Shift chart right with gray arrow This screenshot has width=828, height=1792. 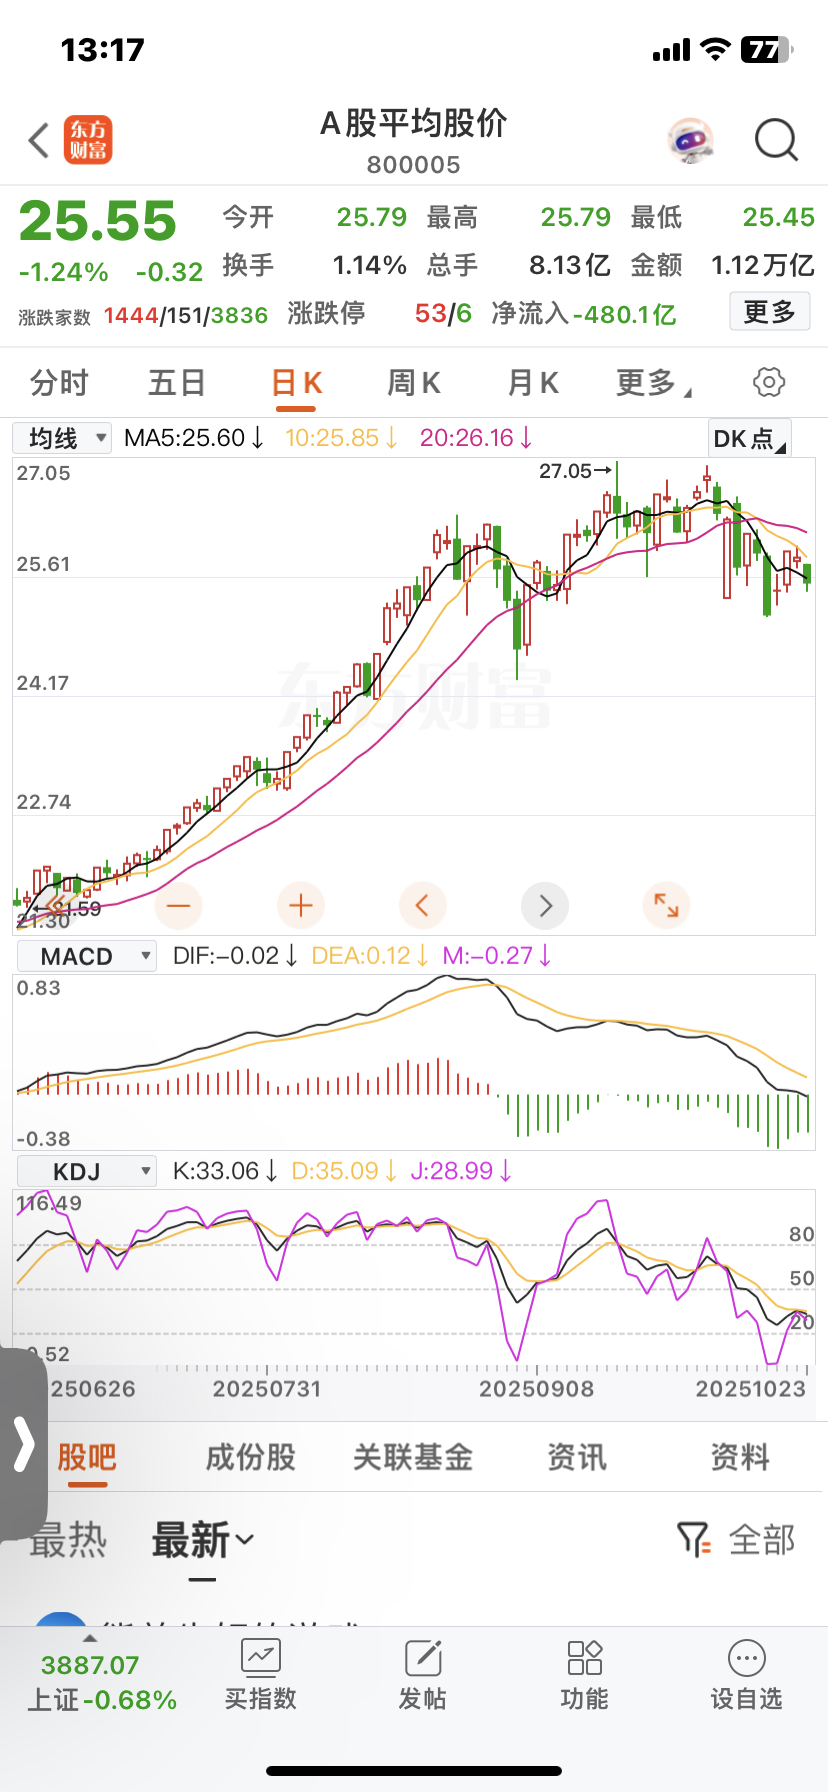[545, 906]
